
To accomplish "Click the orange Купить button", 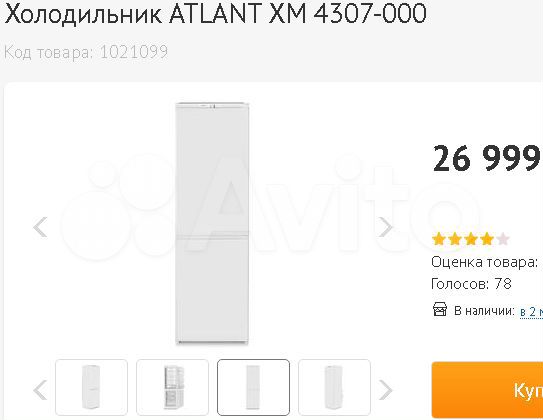I will pyautogui.click(x=487, y=390).
